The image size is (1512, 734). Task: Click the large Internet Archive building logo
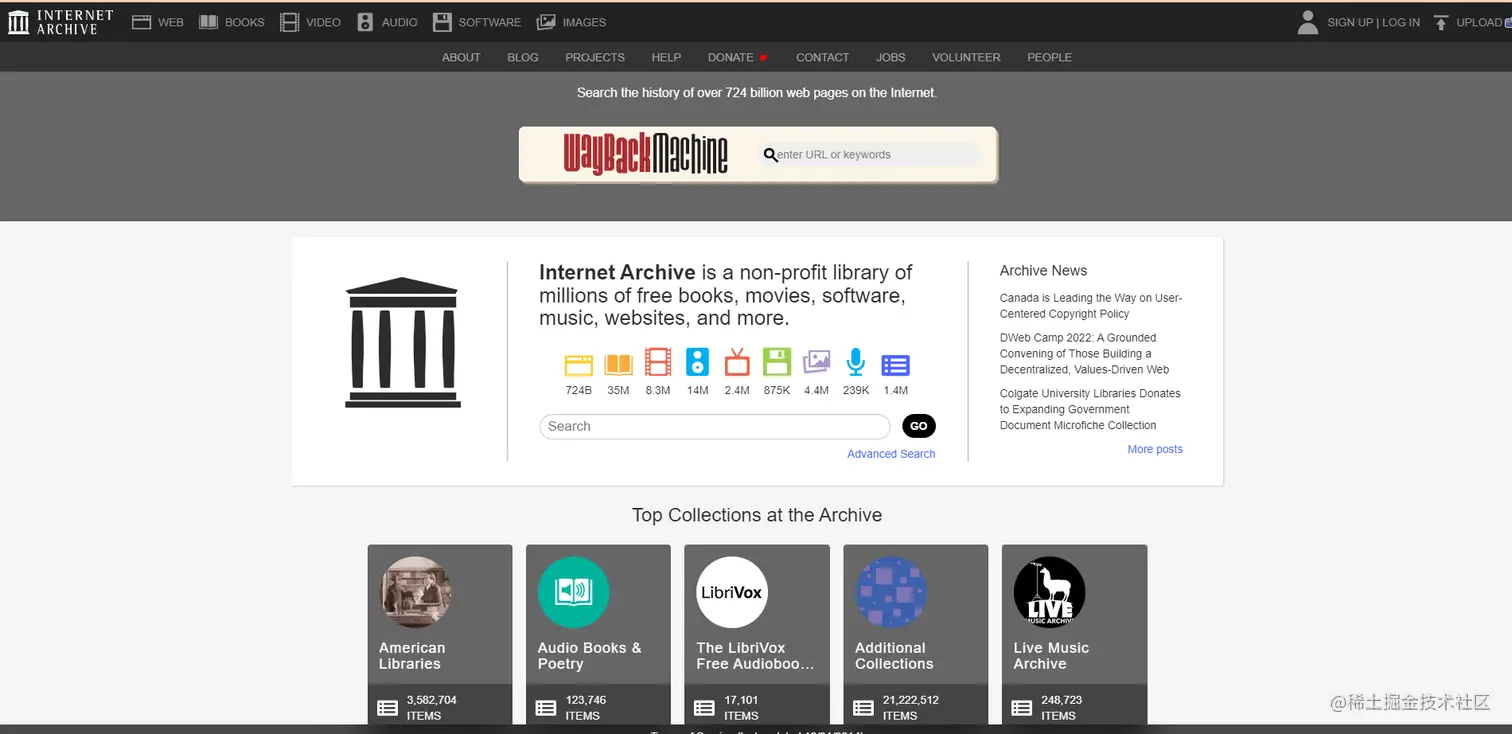point(402,342)
